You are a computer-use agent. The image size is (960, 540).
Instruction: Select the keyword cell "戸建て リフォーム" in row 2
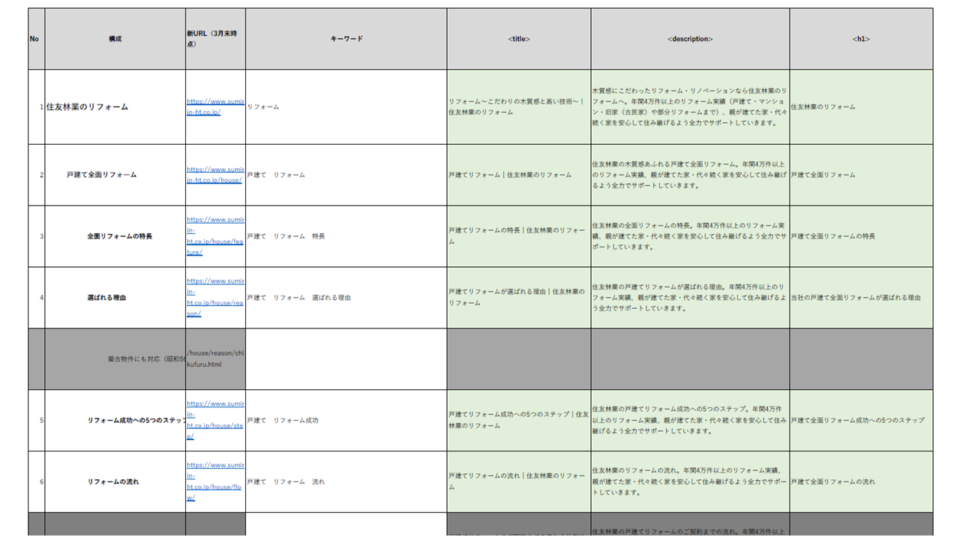pyautogui.click(x=347, y=174)
